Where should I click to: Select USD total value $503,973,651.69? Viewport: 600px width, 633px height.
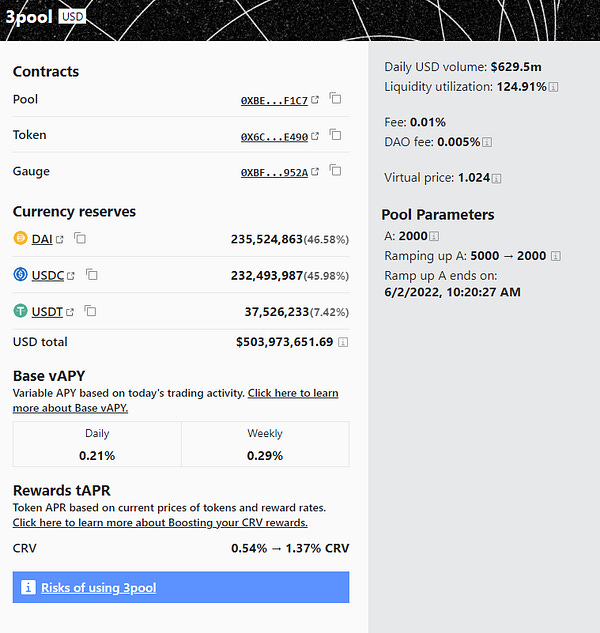tap(285, 342)
